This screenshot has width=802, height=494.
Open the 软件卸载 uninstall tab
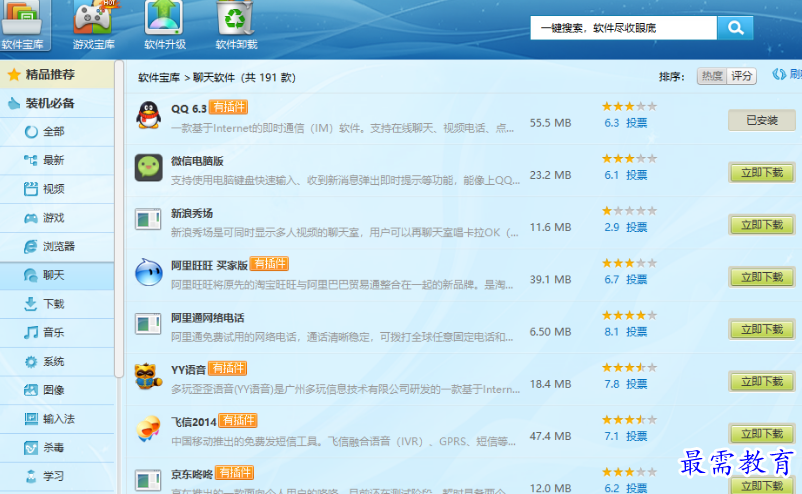(x=236, y=26)
